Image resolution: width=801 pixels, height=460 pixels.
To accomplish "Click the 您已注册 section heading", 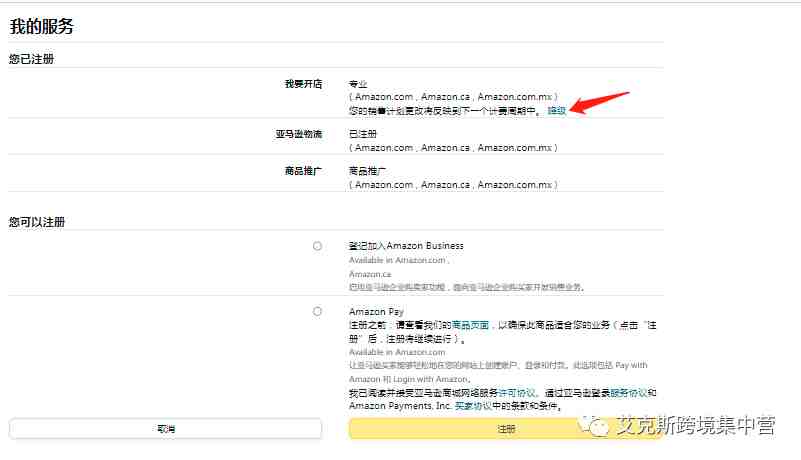I will click(31, 59).
